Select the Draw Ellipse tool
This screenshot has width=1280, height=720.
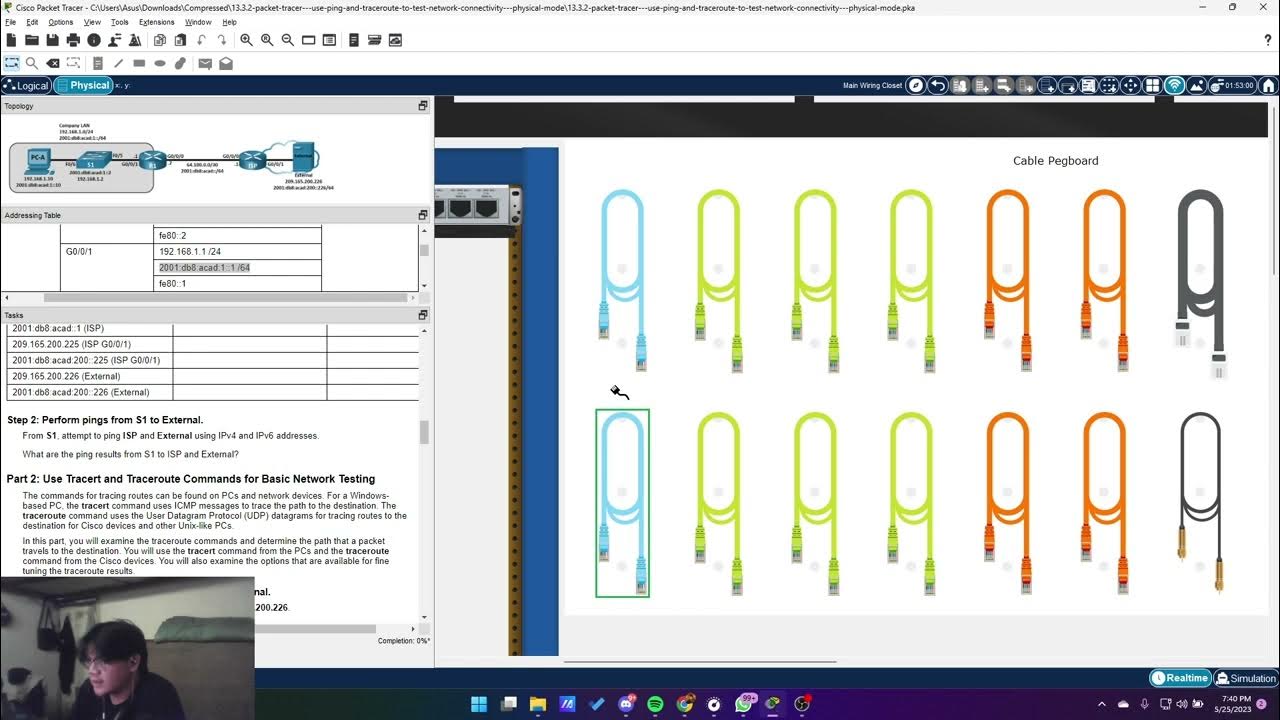pyautogui.click(x=160, y=63)
